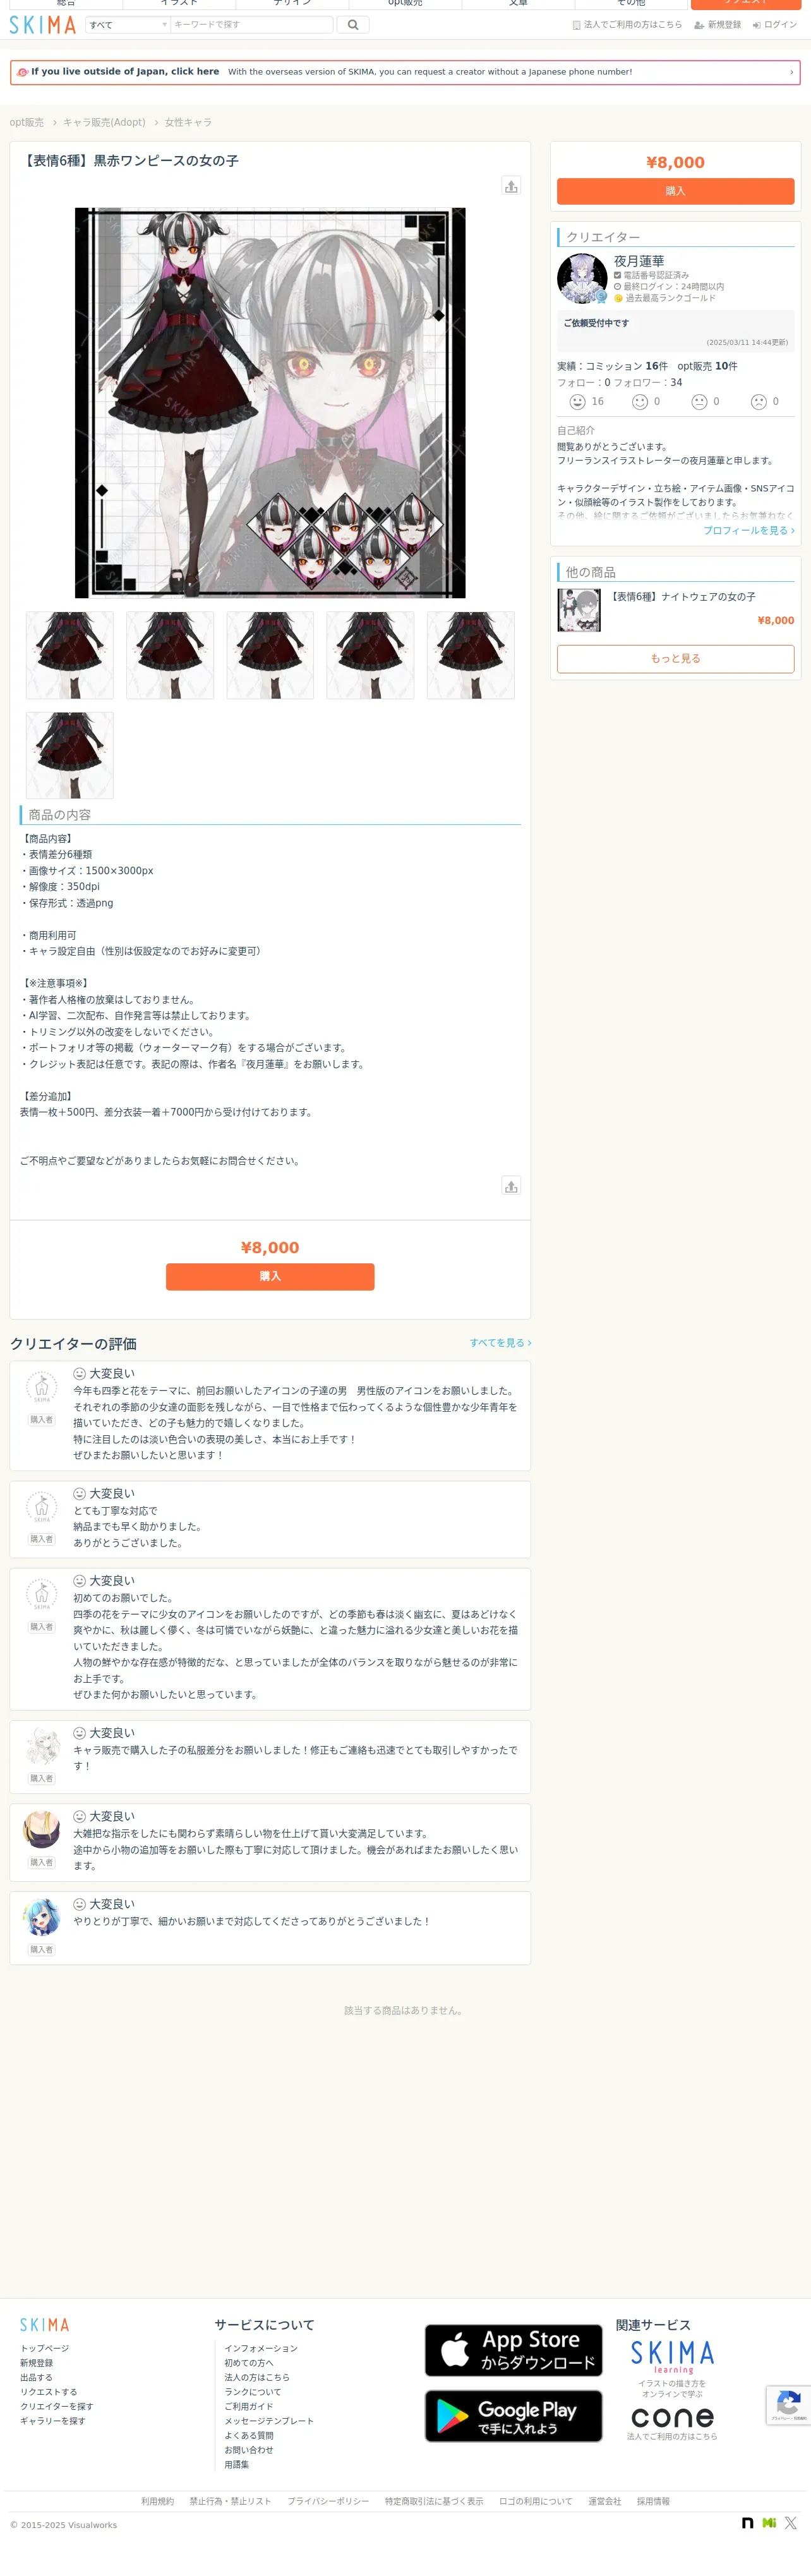
Task: Select the first expression thumbnail under the main image
Action: (69, 655)
